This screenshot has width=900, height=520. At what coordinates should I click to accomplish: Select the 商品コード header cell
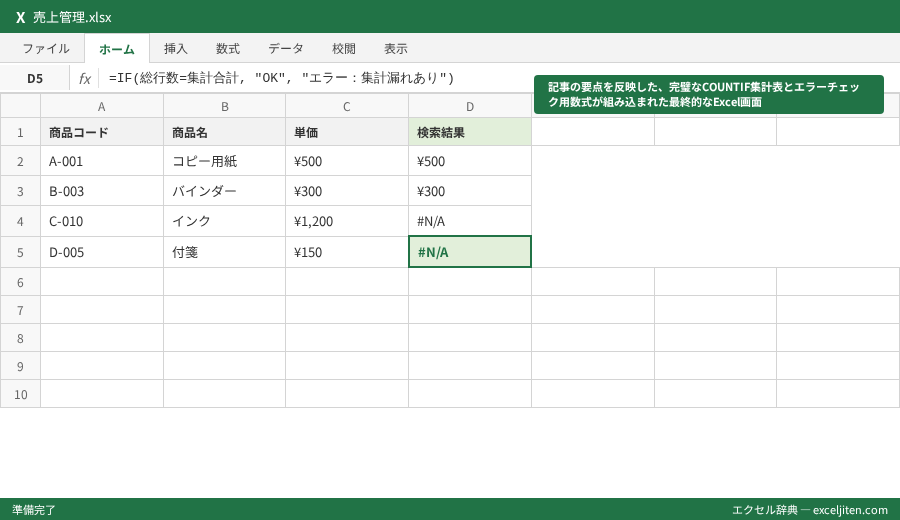click(102, 132)
